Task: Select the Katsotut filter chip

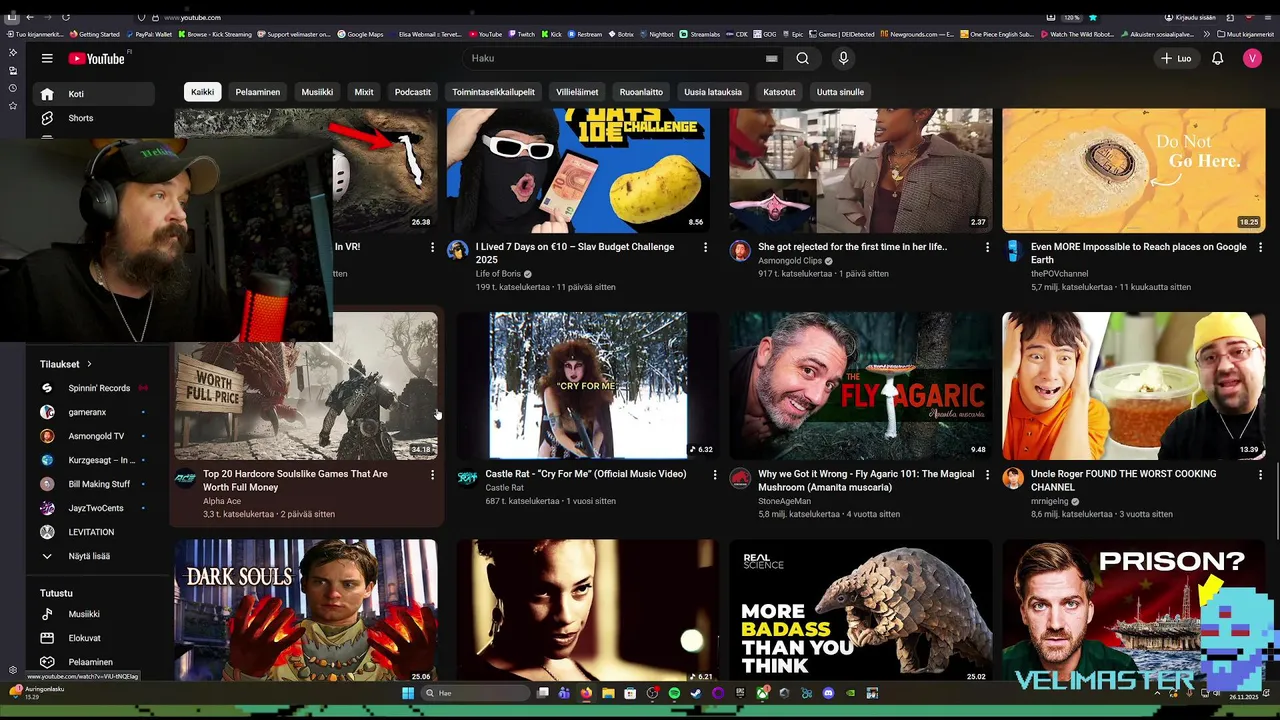Action: [779, 92]
